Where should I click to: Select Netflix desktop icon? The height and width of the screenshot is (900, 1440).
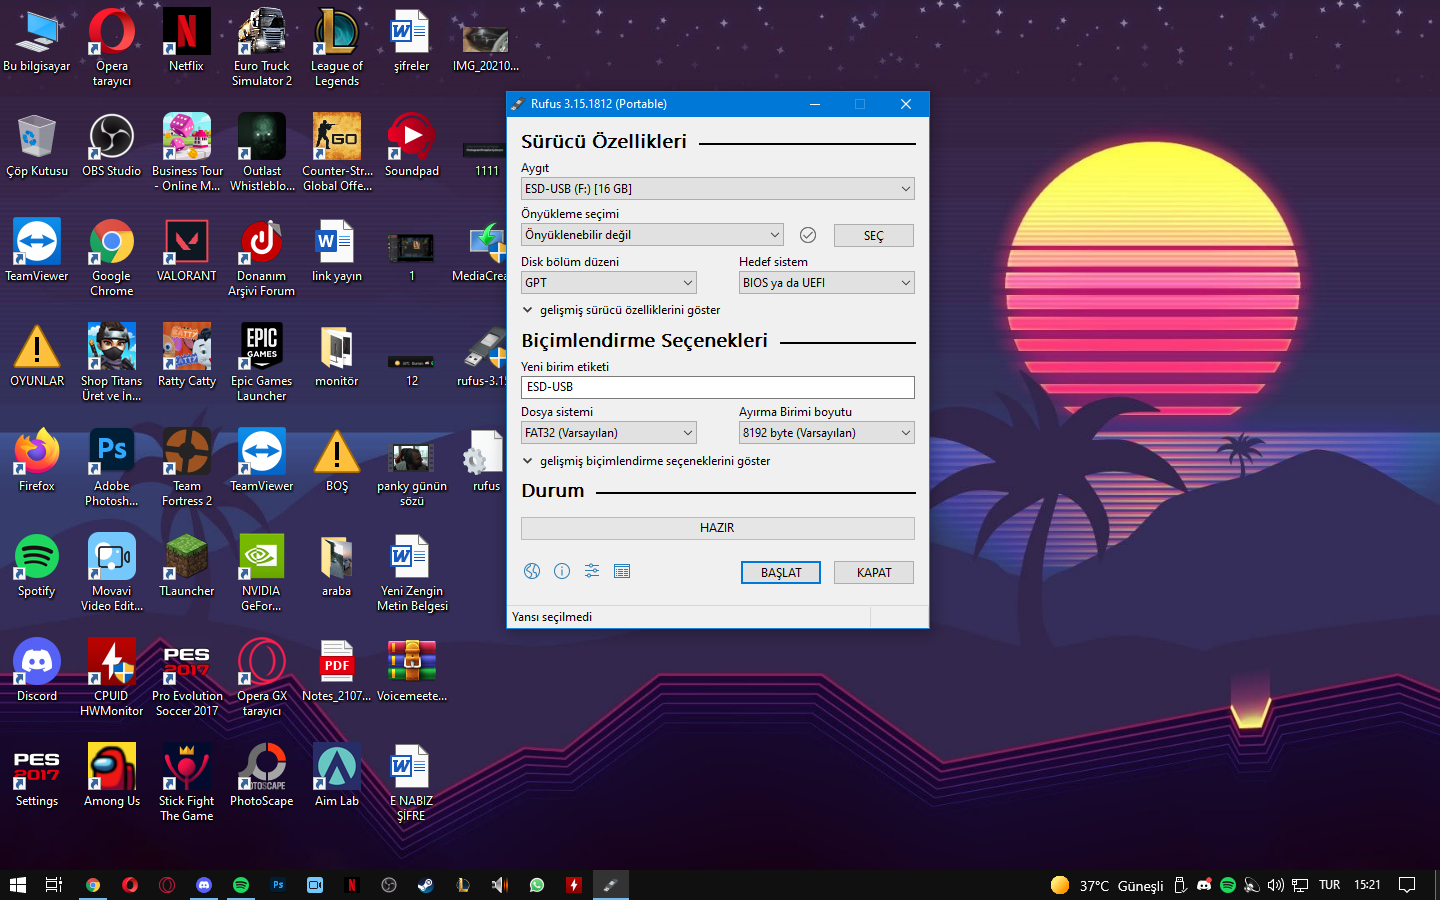point(187,42)
